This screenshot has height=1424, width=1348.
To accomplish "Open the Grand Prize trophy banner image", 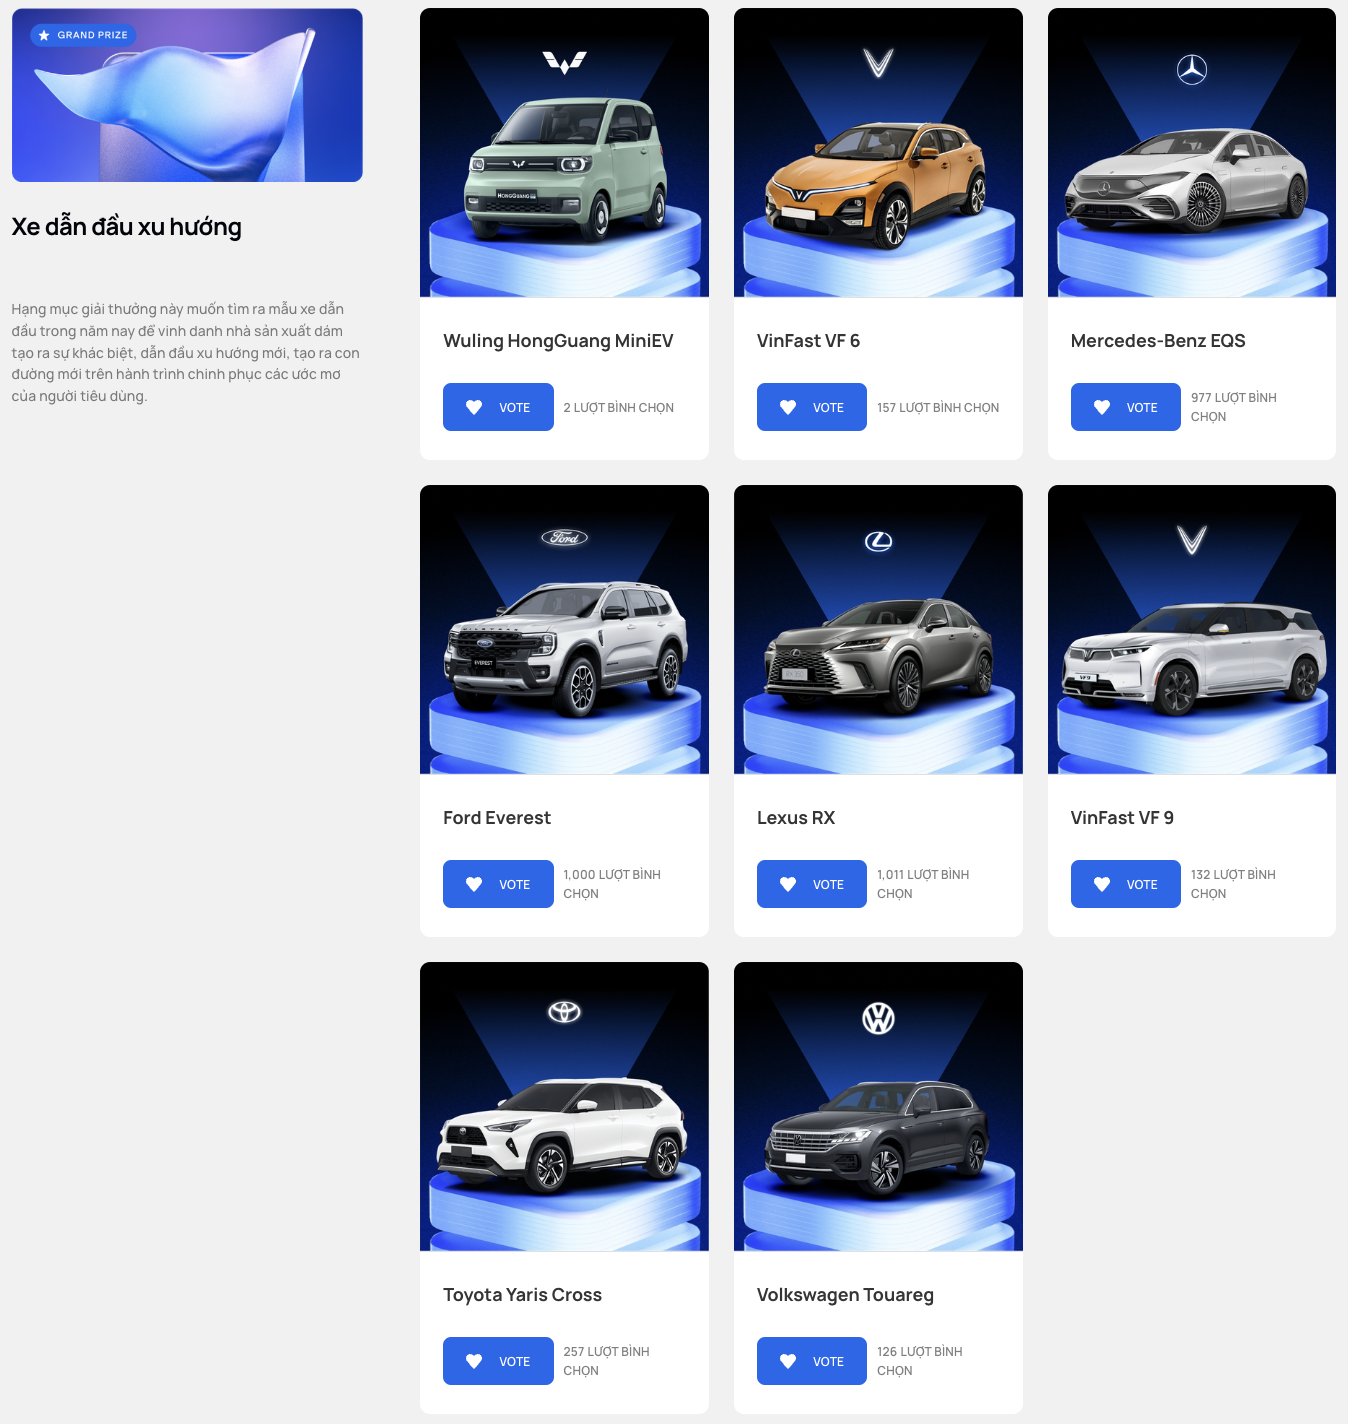I will [x=187, y=95].
